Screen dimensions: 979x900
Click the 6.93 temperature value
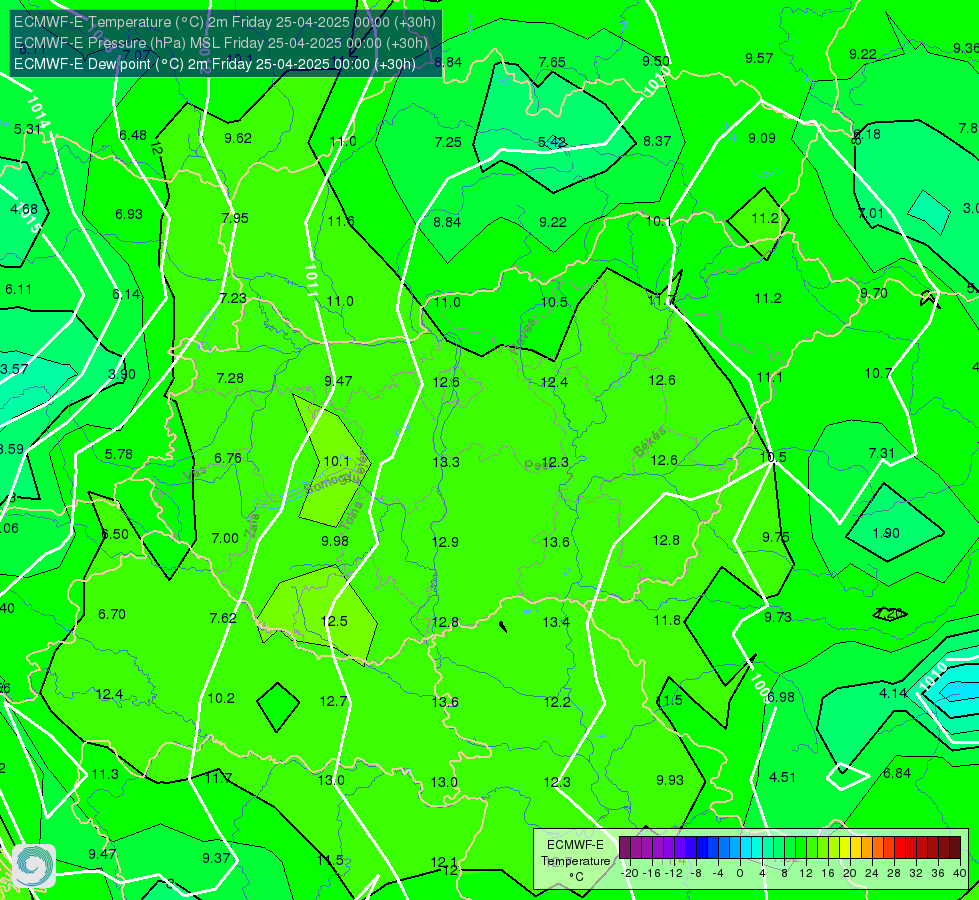(x=129, y=214)
